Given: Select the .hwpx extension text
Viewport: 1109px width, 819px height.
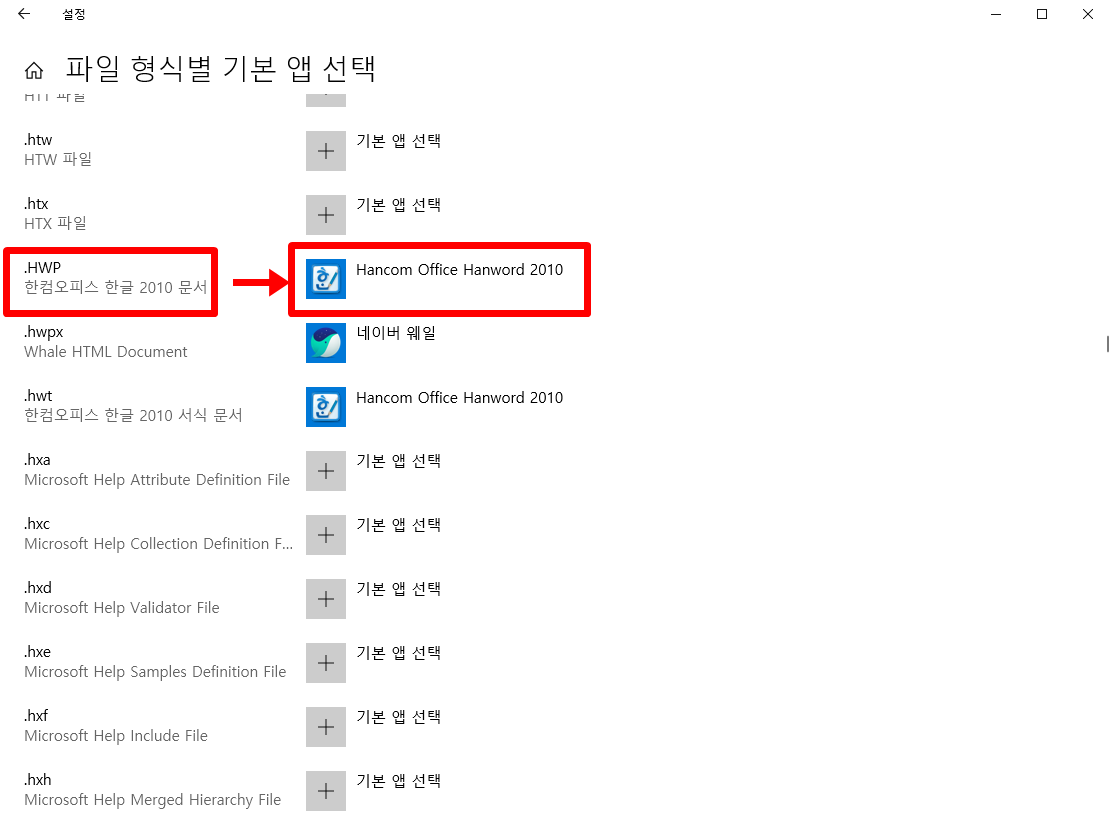Looking at the screenshot, I should pyautogui.click(x=44, y=332).
